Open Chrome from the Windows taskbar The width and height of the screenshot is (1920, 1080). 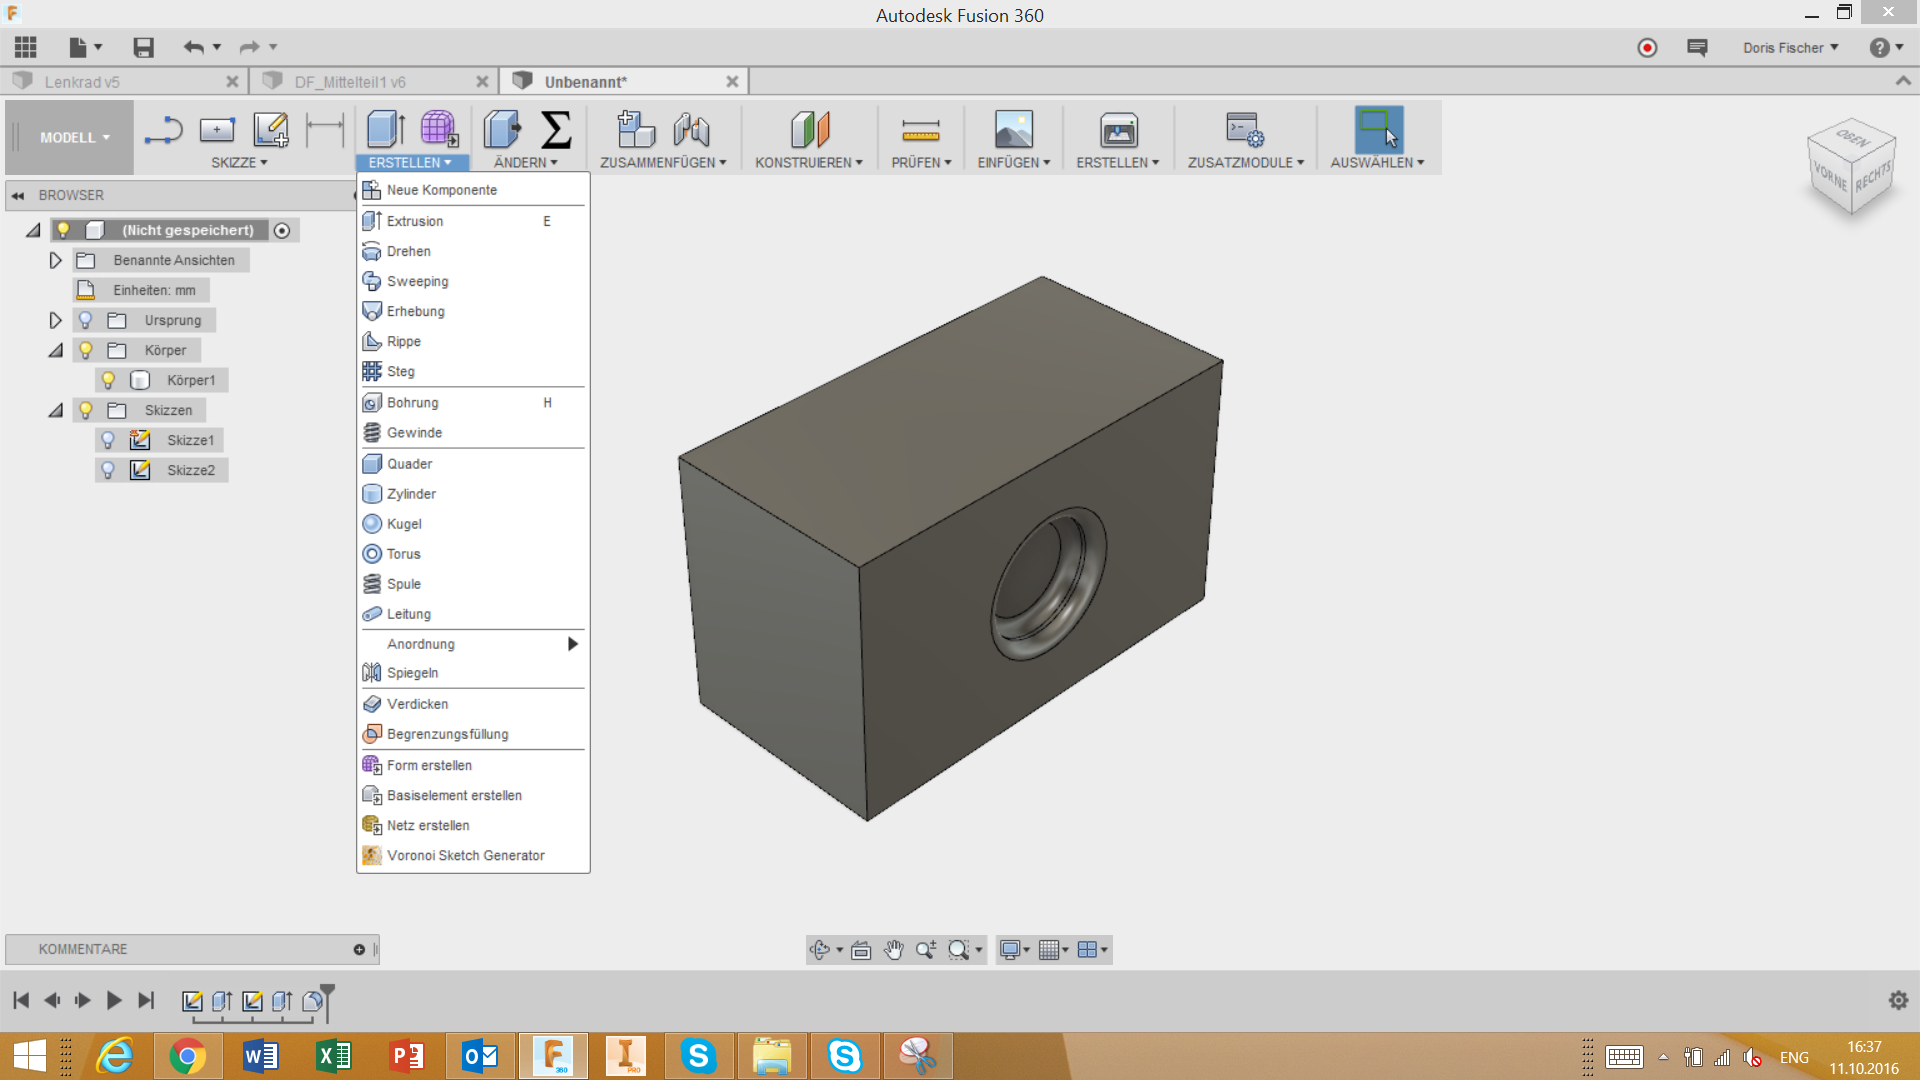point(187,1056)
